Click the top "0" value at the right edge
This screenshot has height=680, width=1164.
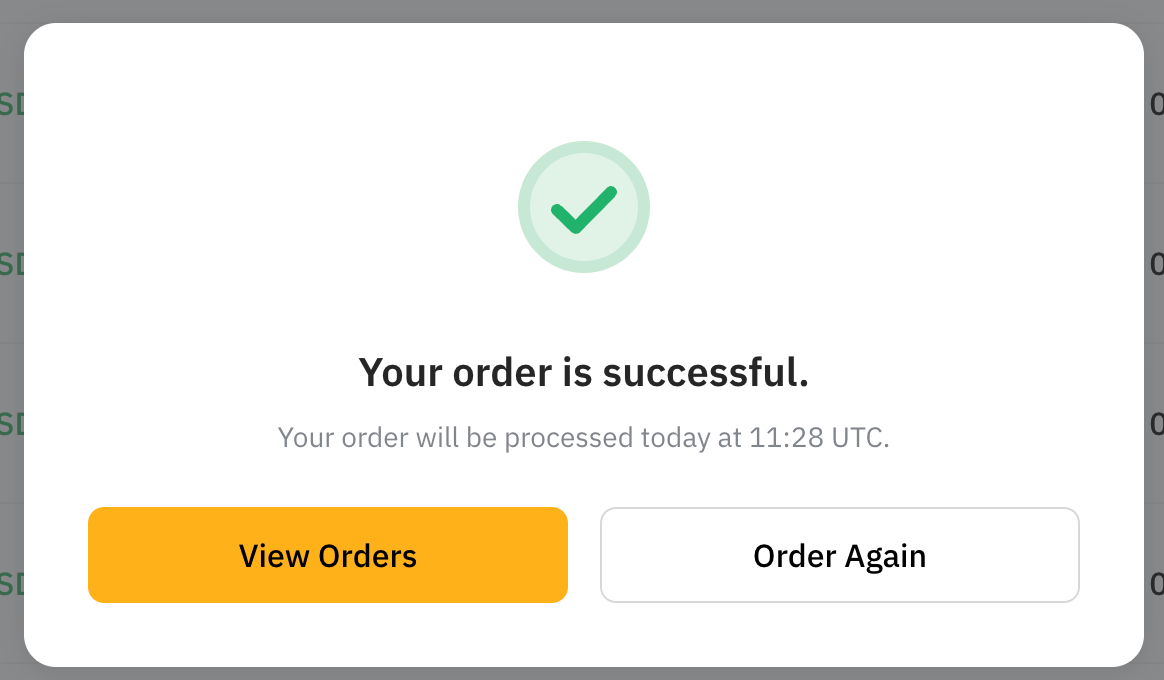(x=1159, y=103)
